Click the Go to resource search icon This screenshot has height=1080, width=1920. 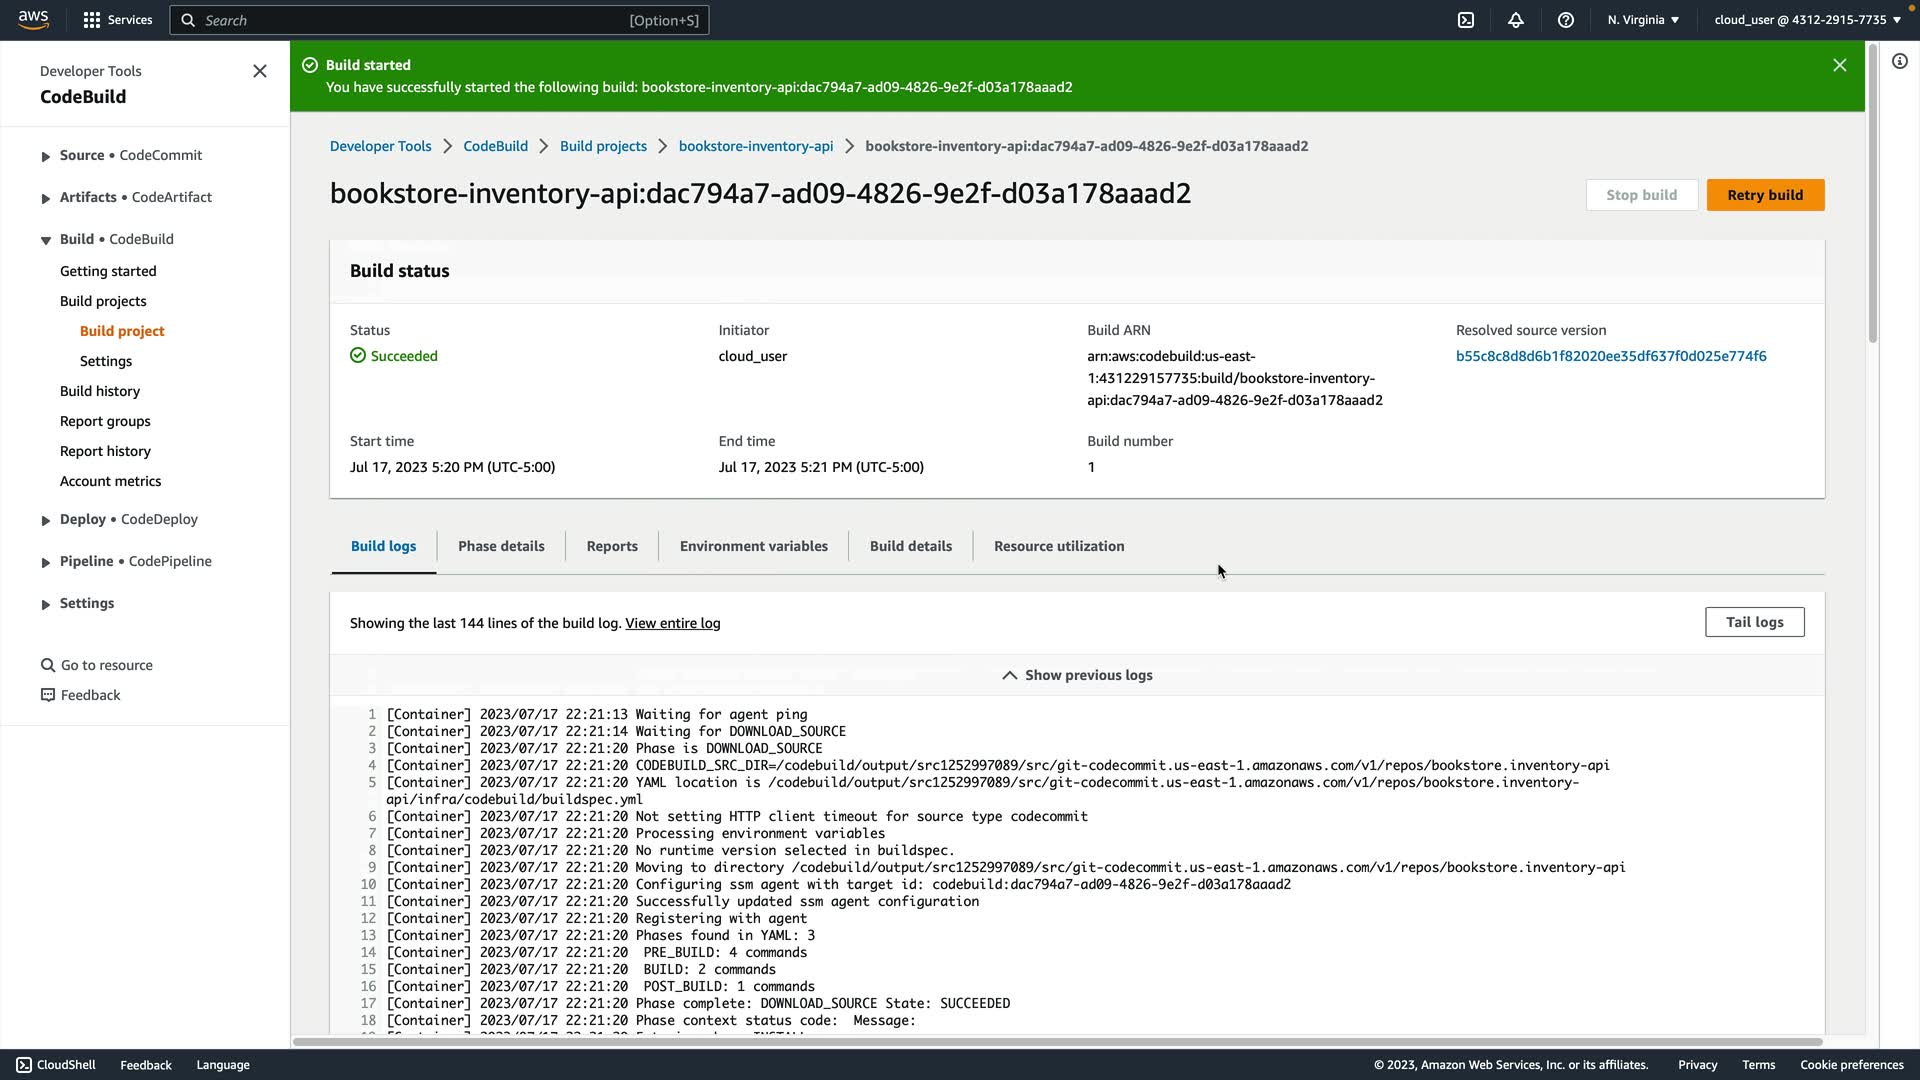click(x=47, y=665)
